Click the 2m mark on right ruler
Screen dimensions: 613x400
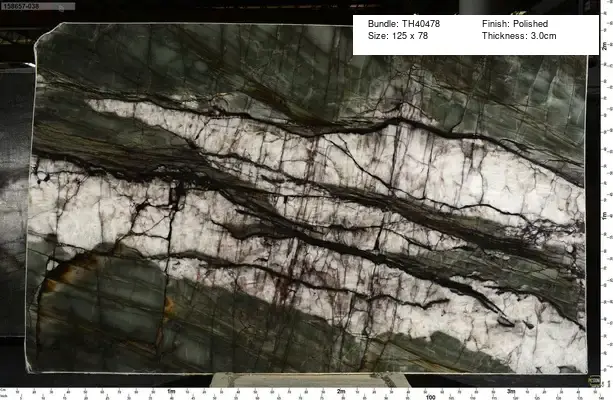tap(605, 45)
